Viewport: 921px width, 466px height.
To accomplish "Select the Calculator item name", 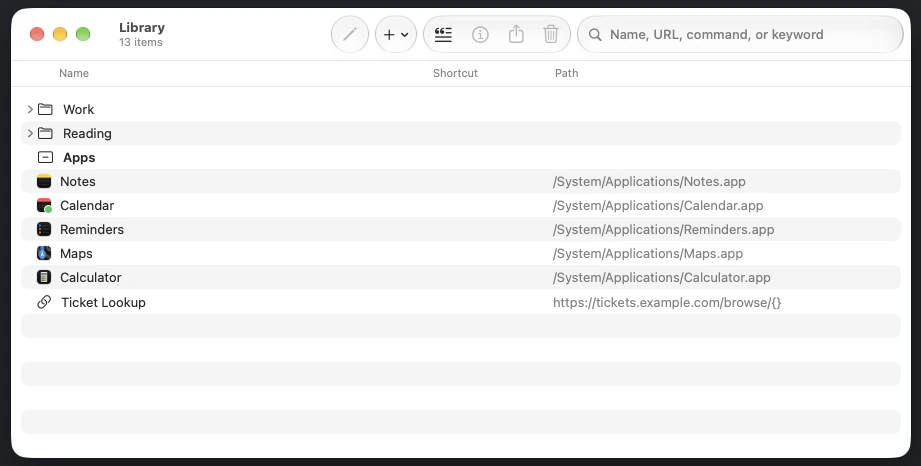I will [90, 277].
